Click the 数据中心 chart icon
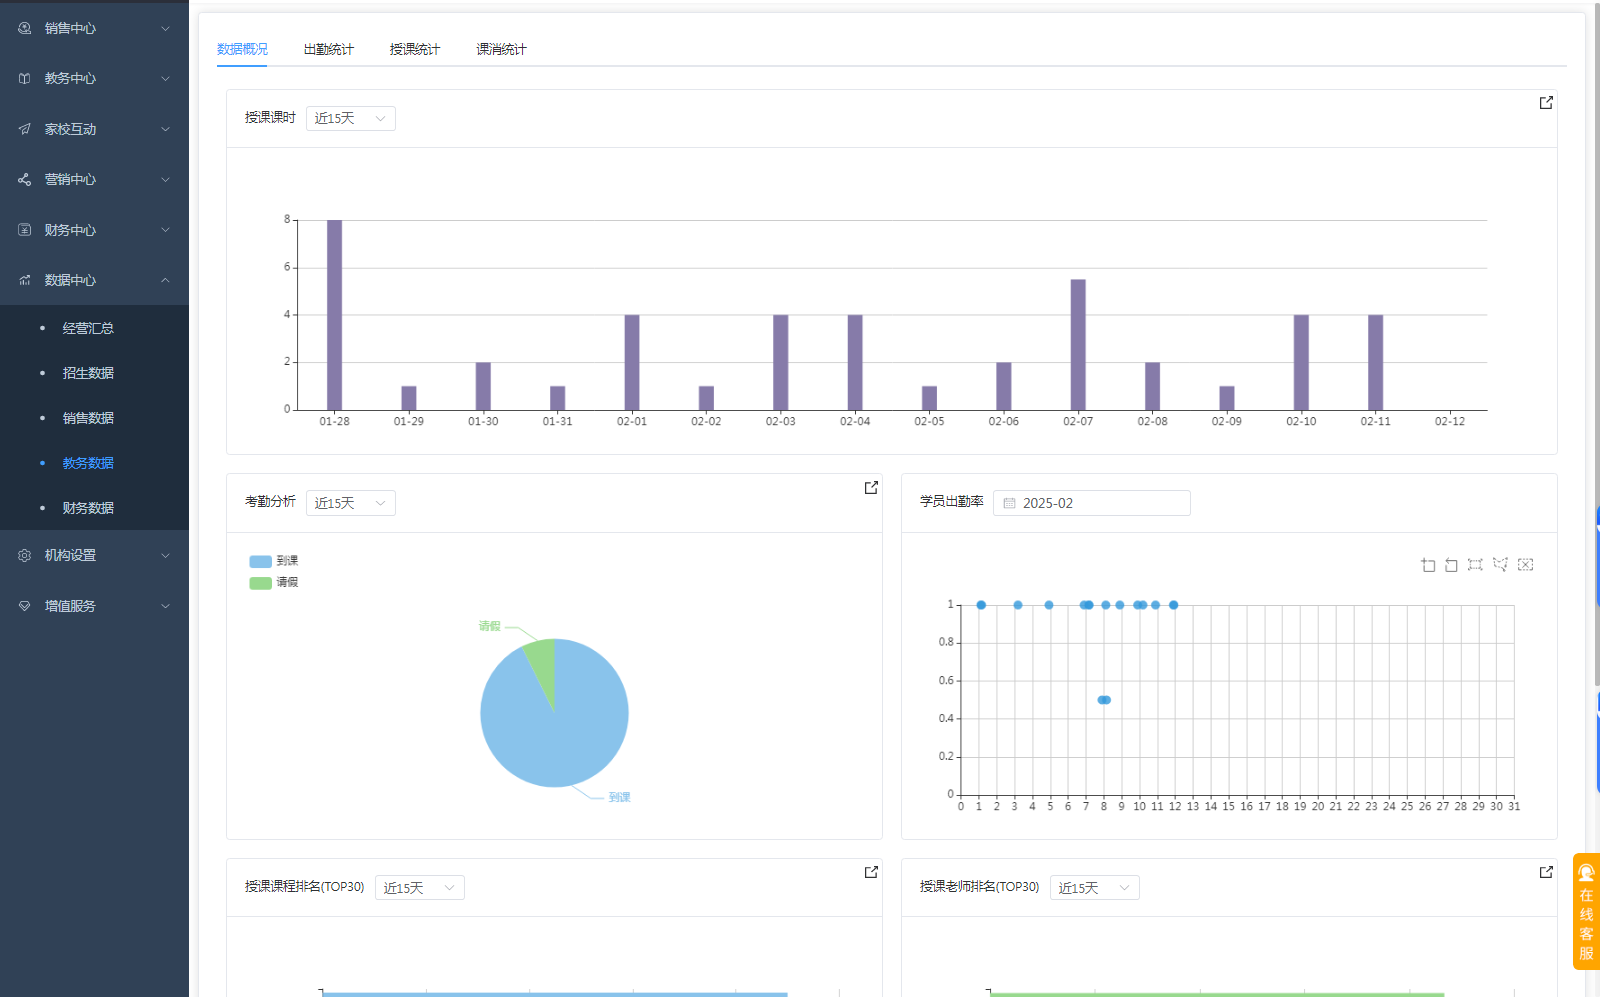The width and height of the screenshot is (1600, 997). [25, 280]
